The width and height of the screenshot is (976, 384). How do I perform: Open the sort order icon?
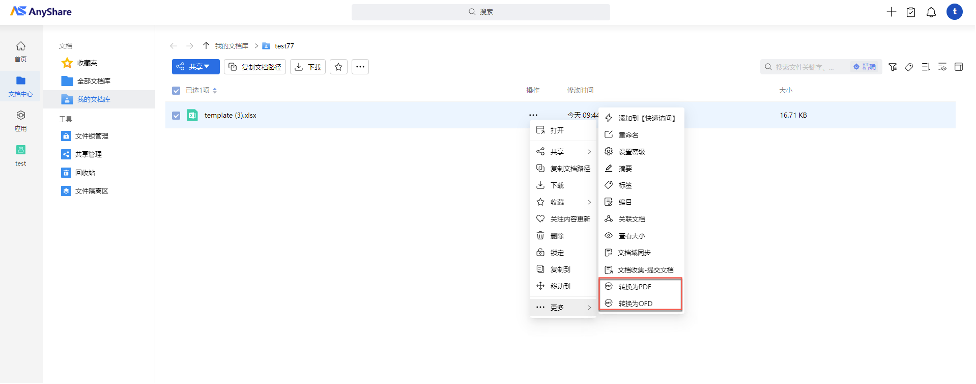(926, 67)
